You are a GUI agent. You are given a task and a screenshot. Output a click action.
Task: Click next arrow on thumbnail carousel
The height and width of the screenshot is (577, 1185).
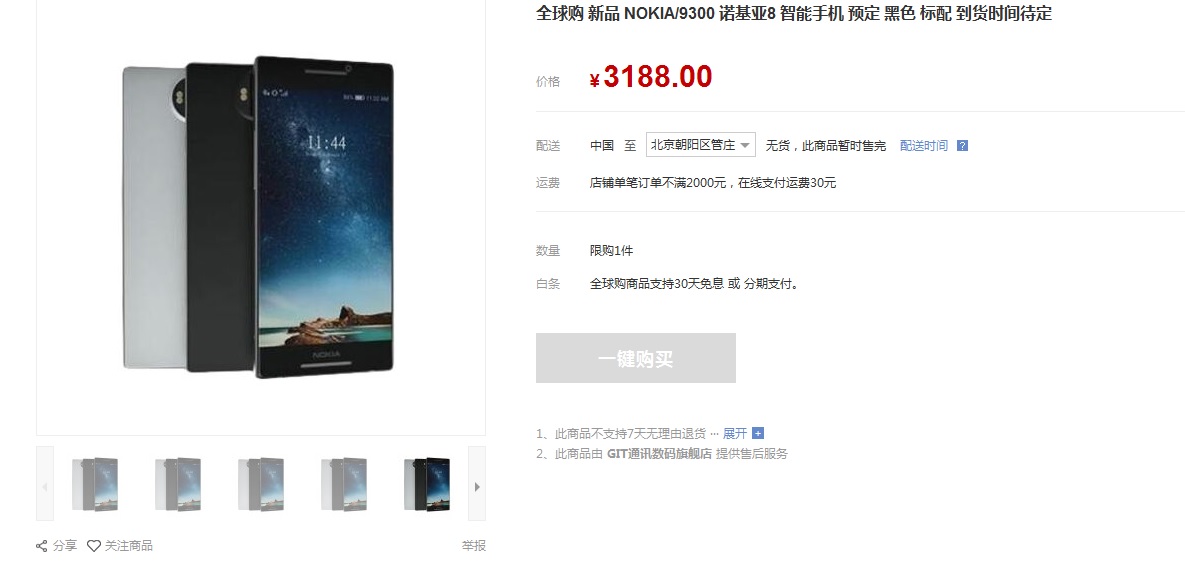(x=477, y=484)
